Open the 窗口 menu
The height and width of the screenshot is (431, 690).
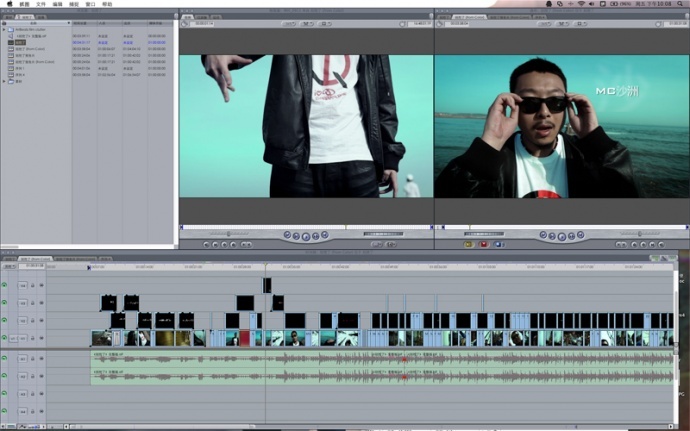coord(90,4)
